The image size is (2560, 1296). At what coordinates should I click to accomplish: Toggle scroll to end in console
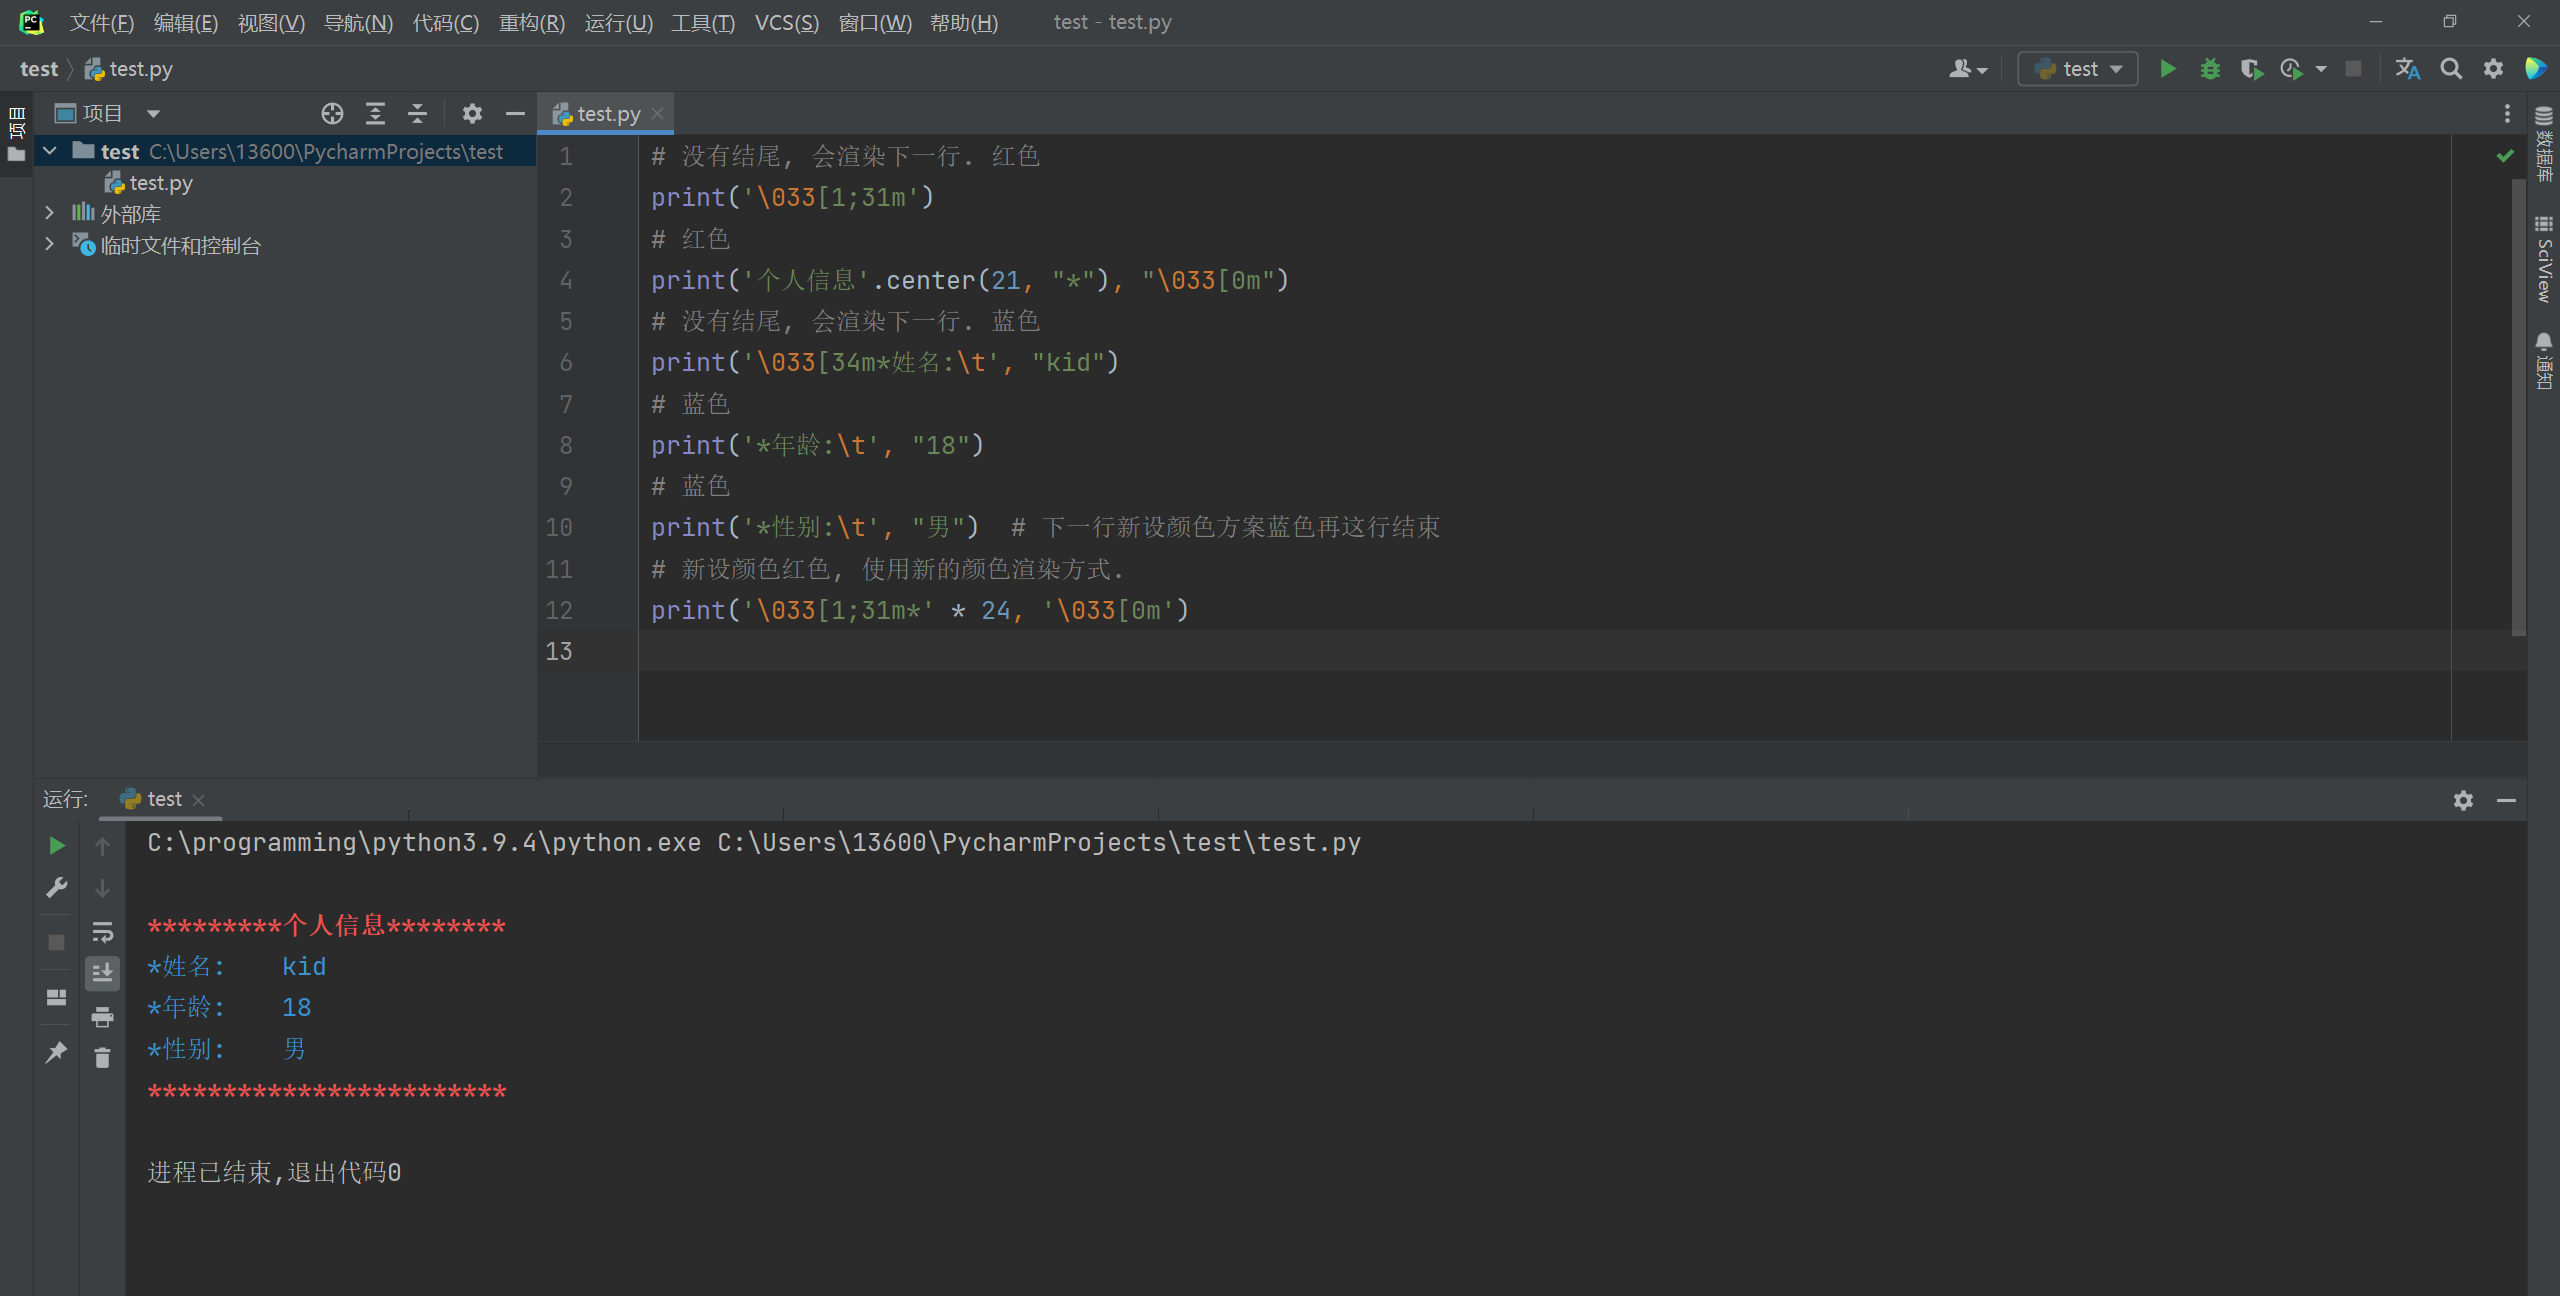[102, 973]
